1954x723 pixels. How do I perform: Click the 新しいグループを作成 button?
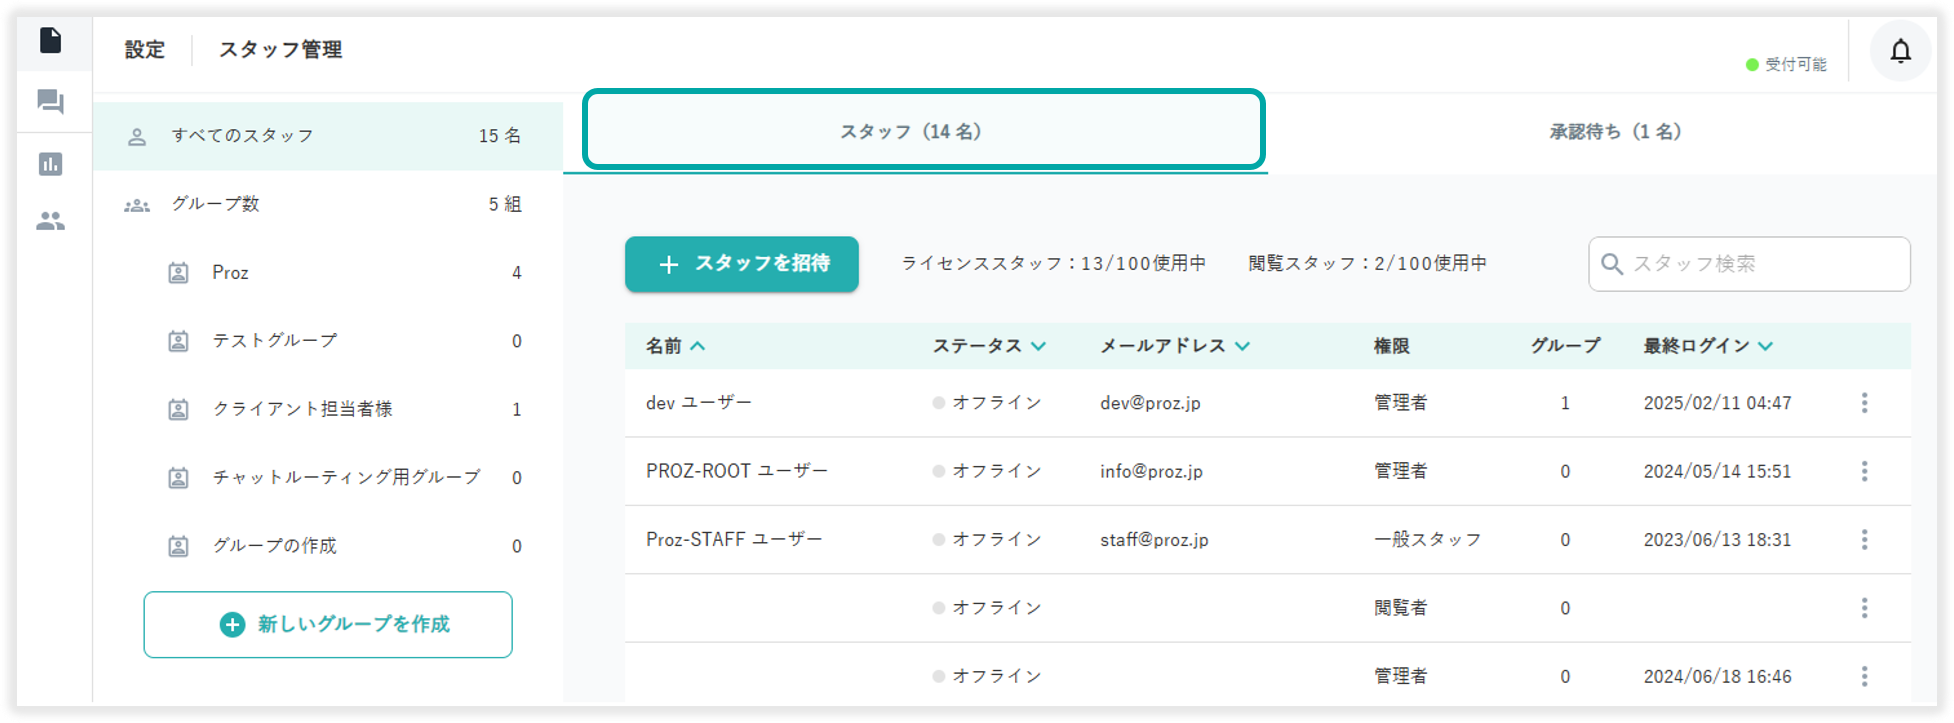328,625
